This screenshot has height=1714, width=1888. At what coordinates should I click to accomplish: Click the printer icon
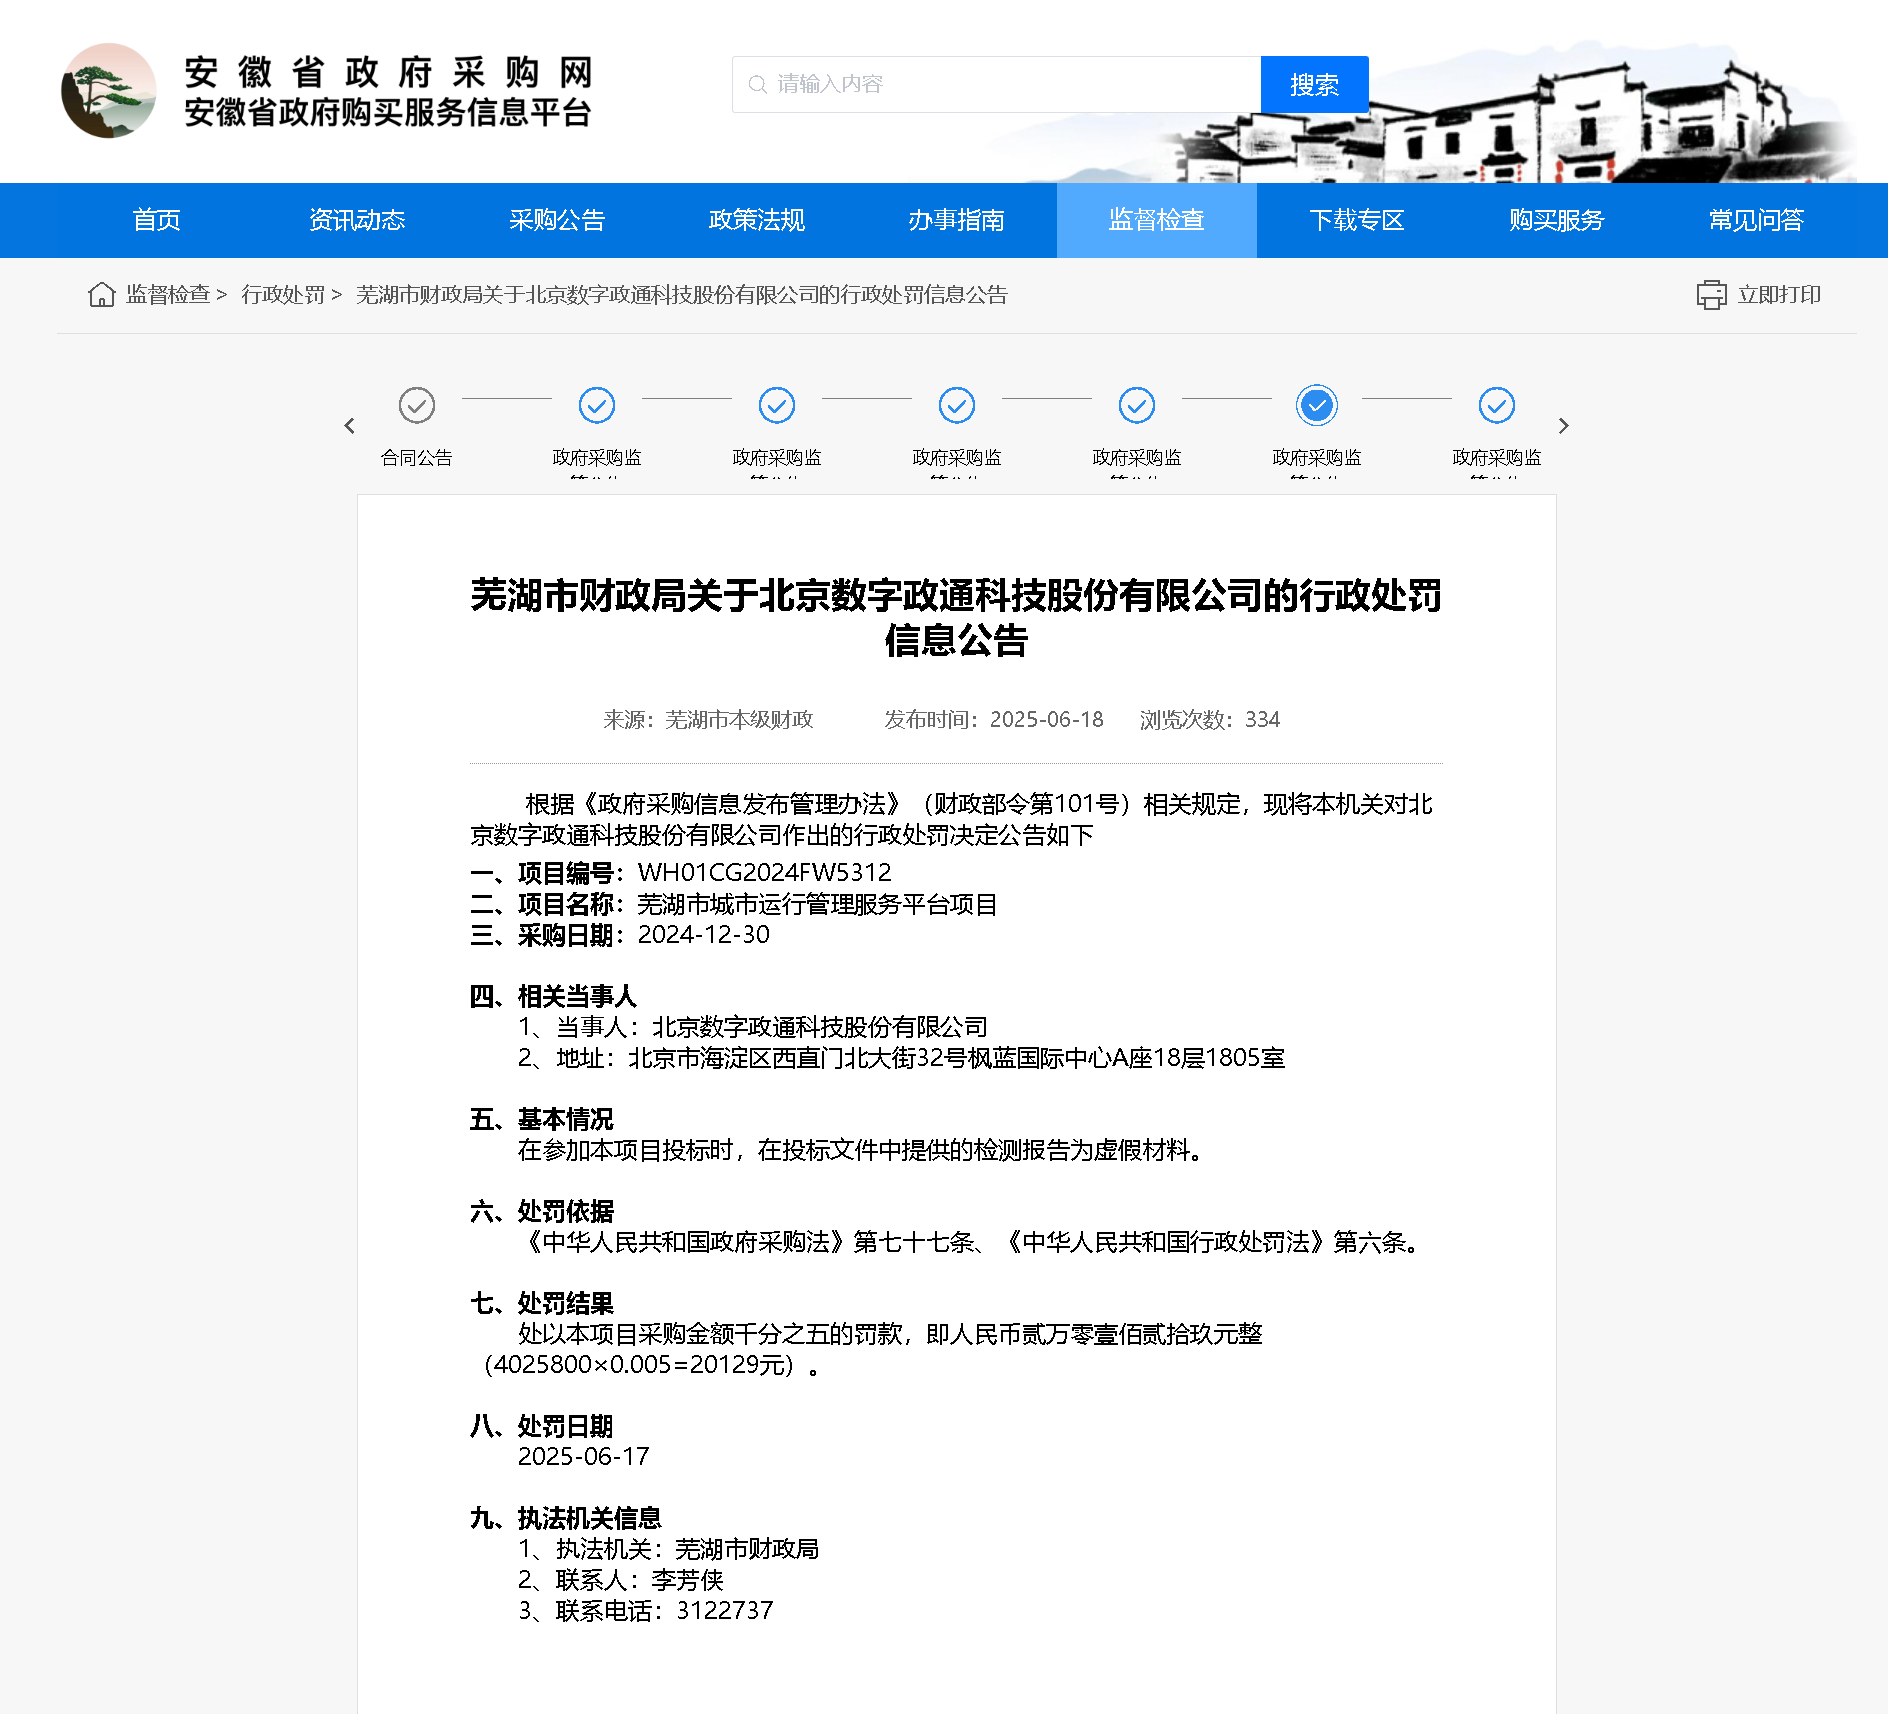1711,295
